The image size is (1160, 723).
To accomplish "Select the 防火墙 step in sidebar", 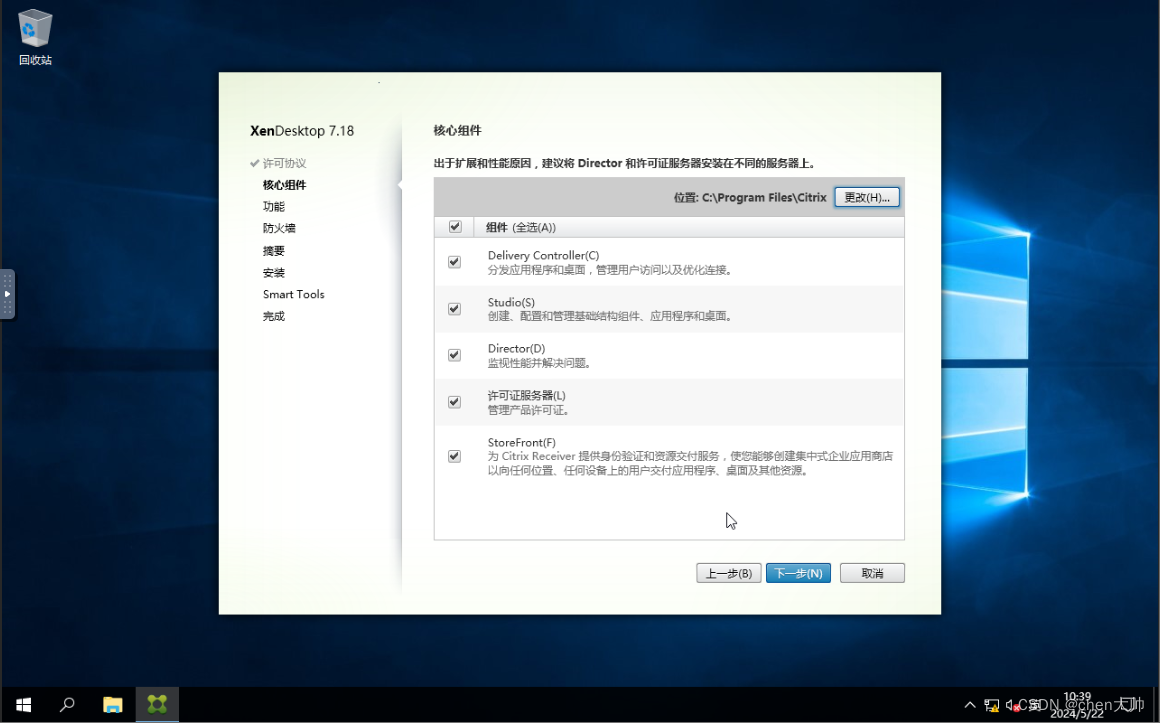I will coord(279,229).
